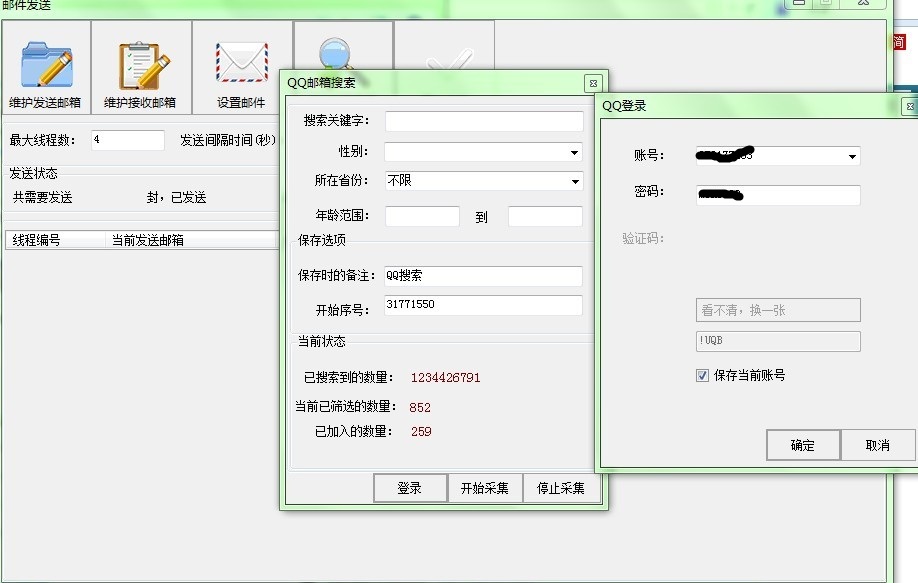The width and height of the screenshot is (918, 583).
Task: Click the 当前已筛选的数量 value 852
Action: click(420, 407)
